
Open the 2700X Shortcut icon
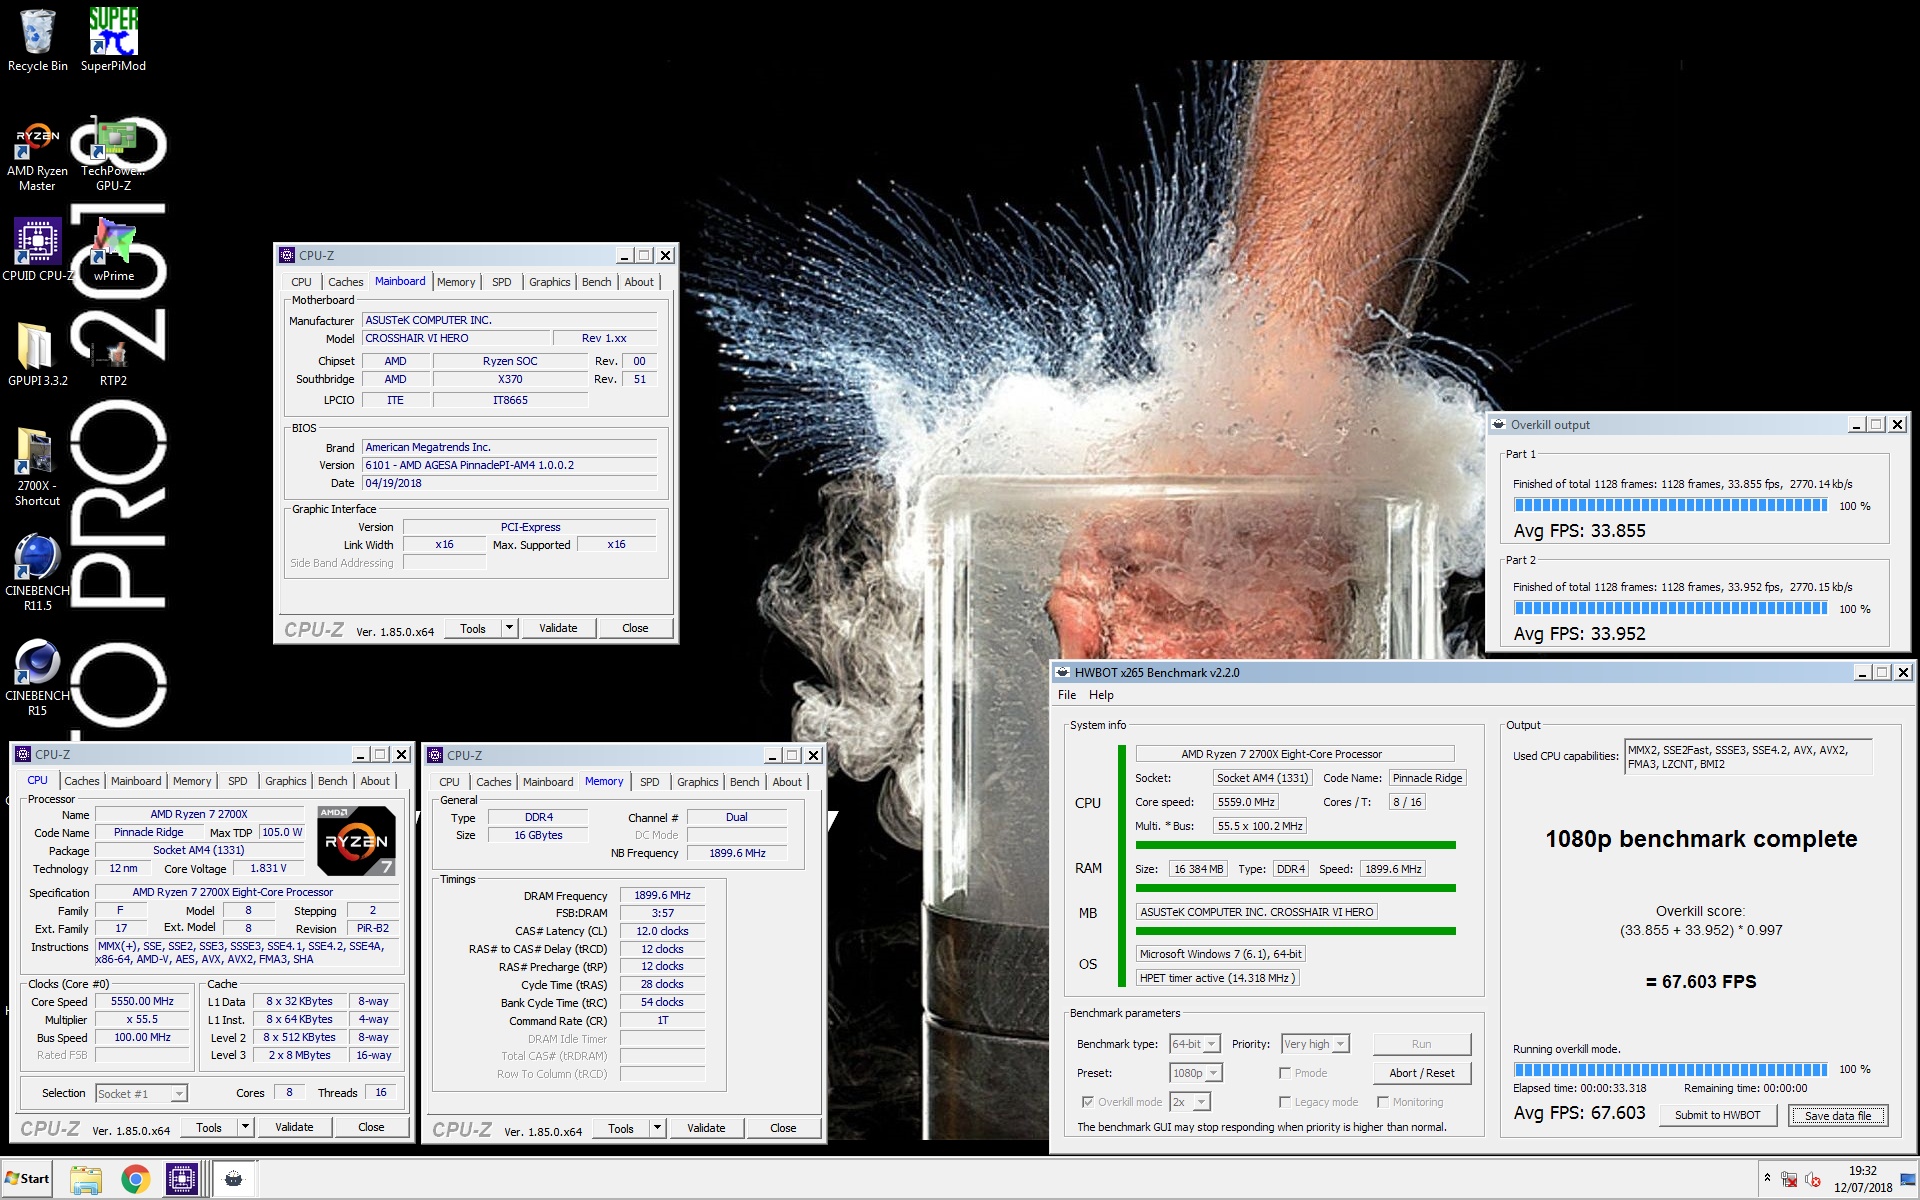[37, 467]
